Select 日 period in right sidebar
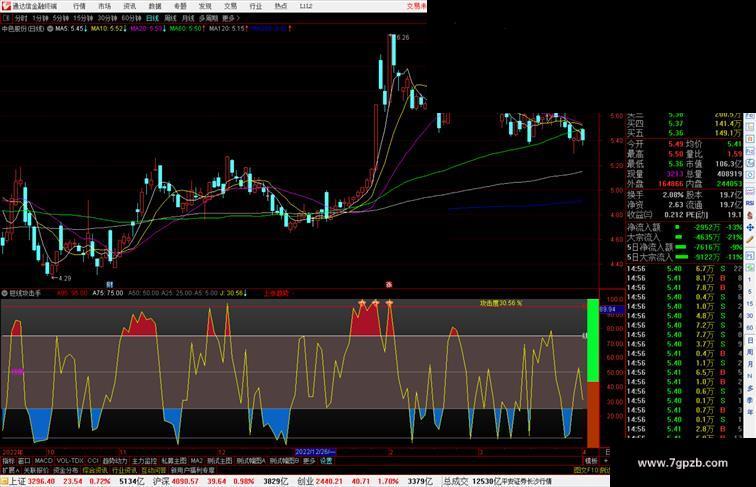The height and width of the screenshot is (487, 756). point(750,340)
